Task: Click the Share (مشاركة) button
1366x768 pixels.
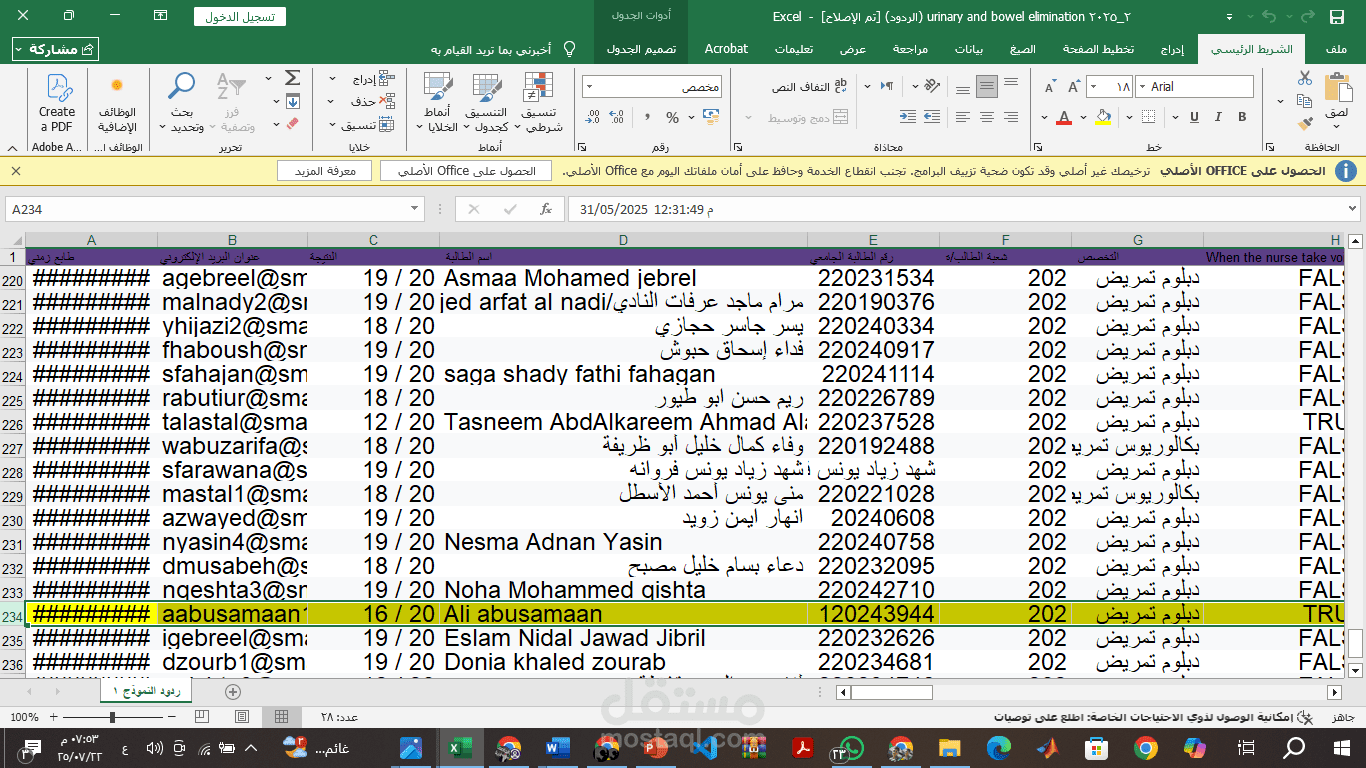Action: (55, 49)
